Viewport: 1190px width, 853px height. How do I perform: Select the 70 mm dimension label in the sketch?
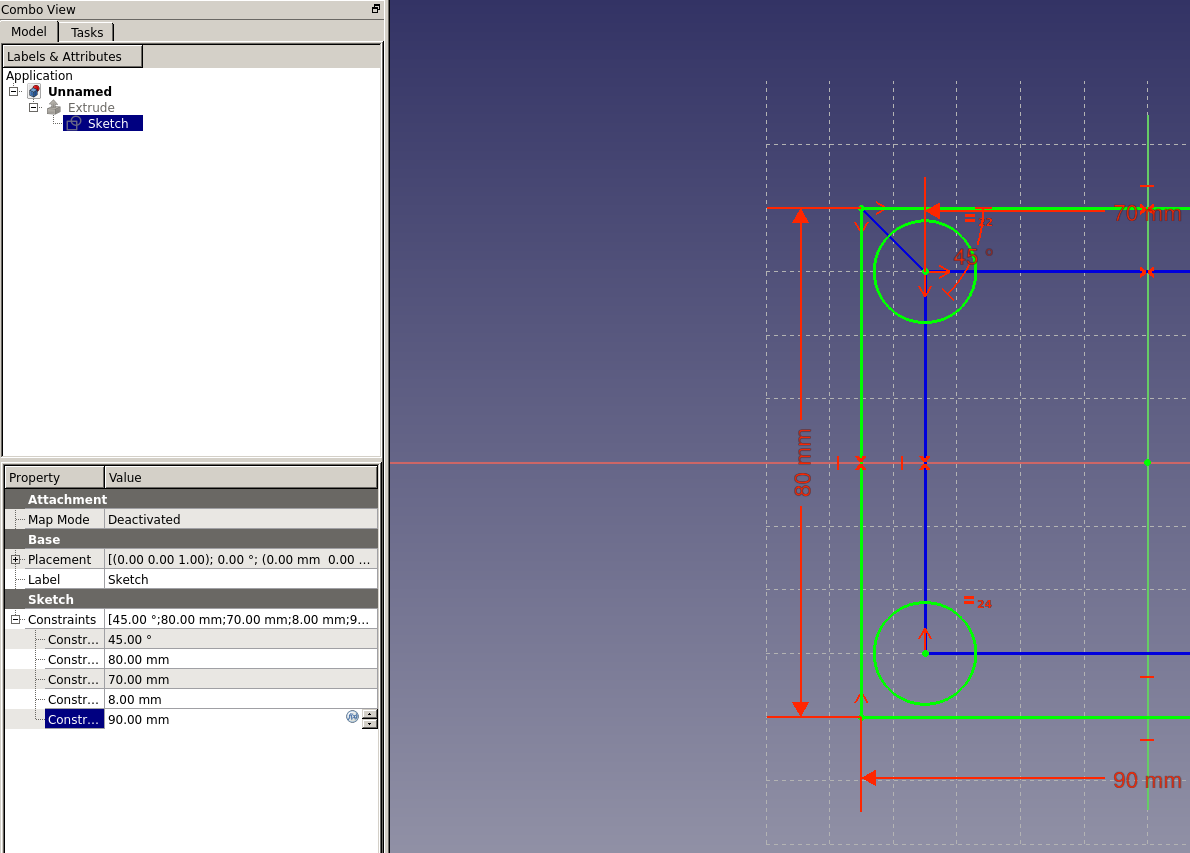click(1148, 214)
